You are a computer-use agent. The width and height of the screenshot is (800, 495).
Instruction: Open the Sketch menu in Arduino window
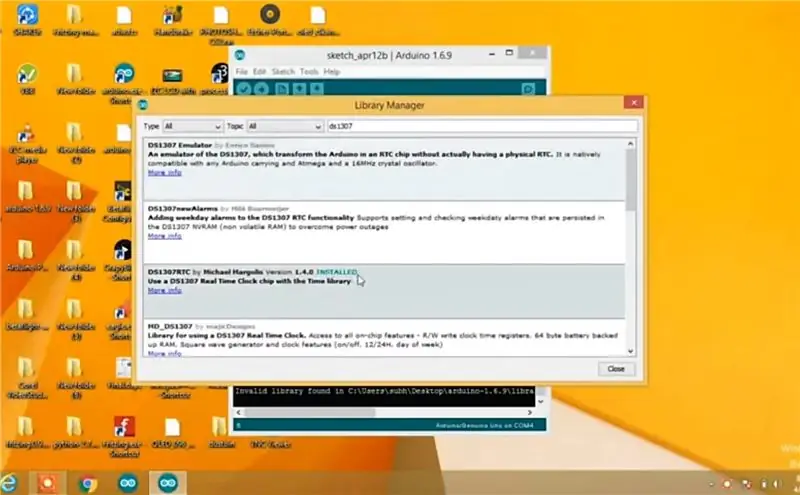click(x=283, y=71)
